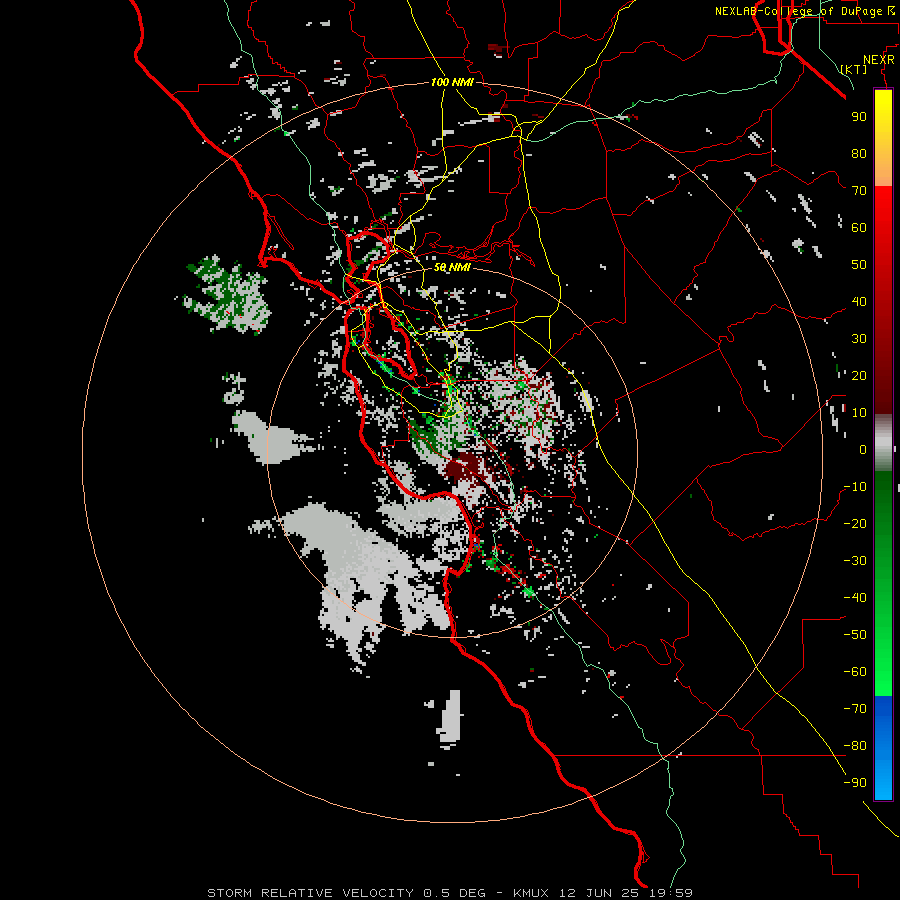This screenshot has height=900, width=900.
Task: Select the -70 value on the velocity scale
Action: [x=855, y=709]
